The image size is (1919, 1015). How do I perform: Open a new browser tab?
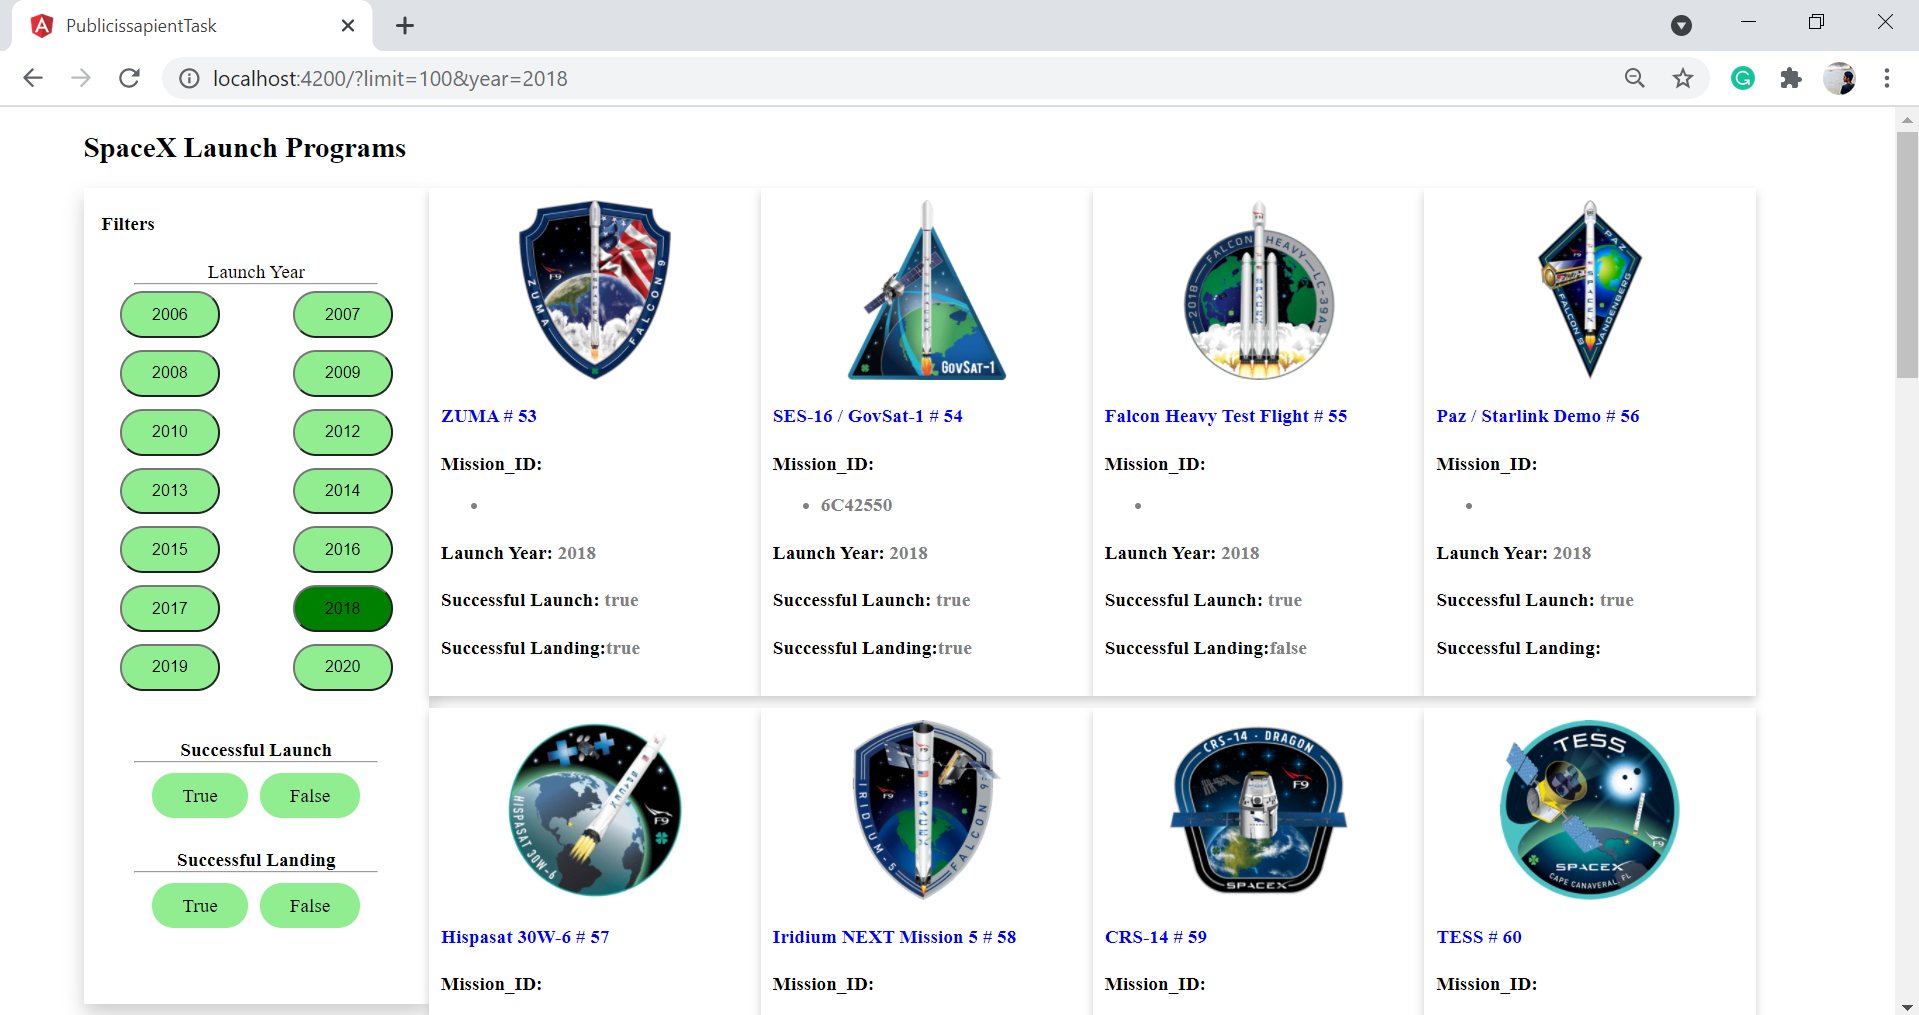405,25
